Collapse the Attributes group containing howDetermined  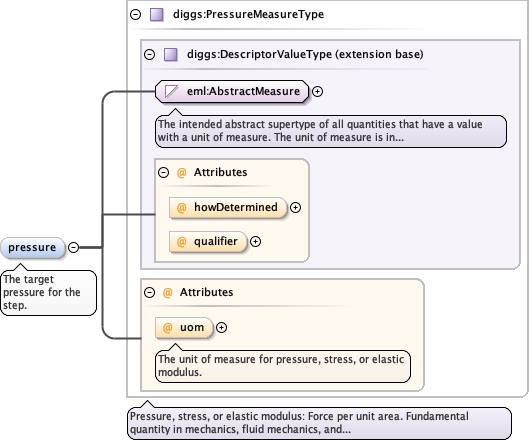tap(164, 173)
